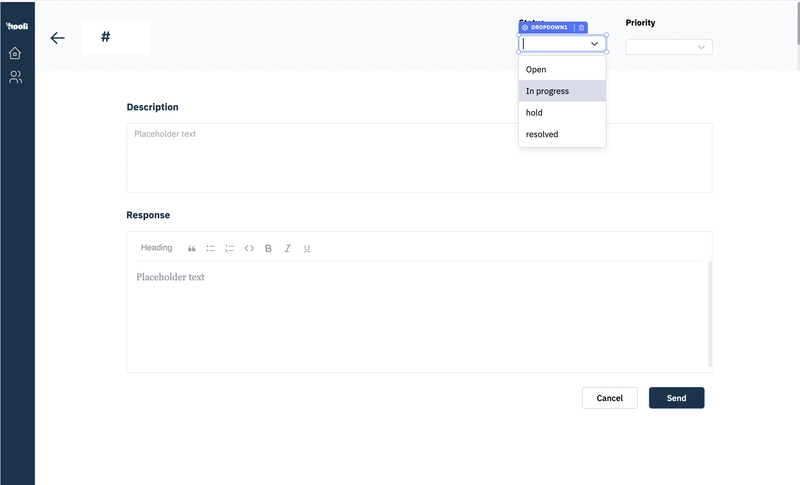Toggle code block formatting
The width and height of the screenshot is (800, 485).
pos(249,248)
